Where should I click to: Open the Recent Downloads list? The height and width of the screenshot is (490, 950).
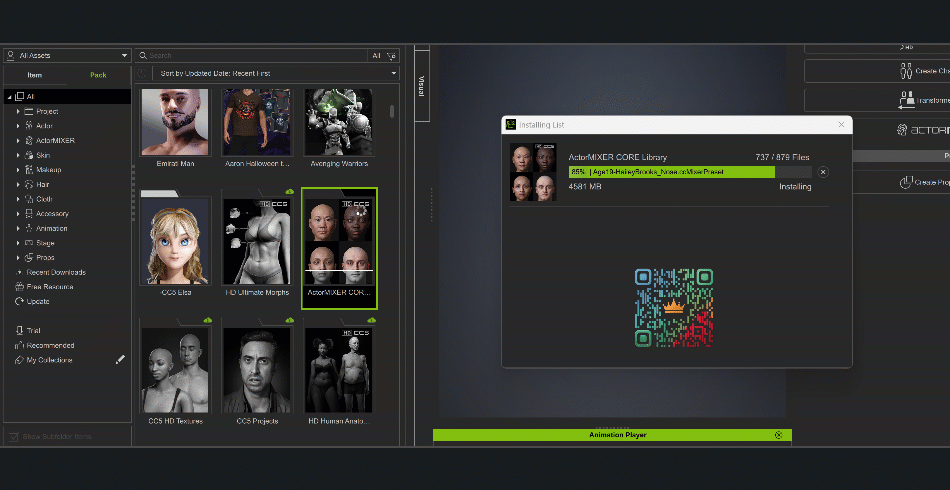pyautogui.click(x=55, y=273)
